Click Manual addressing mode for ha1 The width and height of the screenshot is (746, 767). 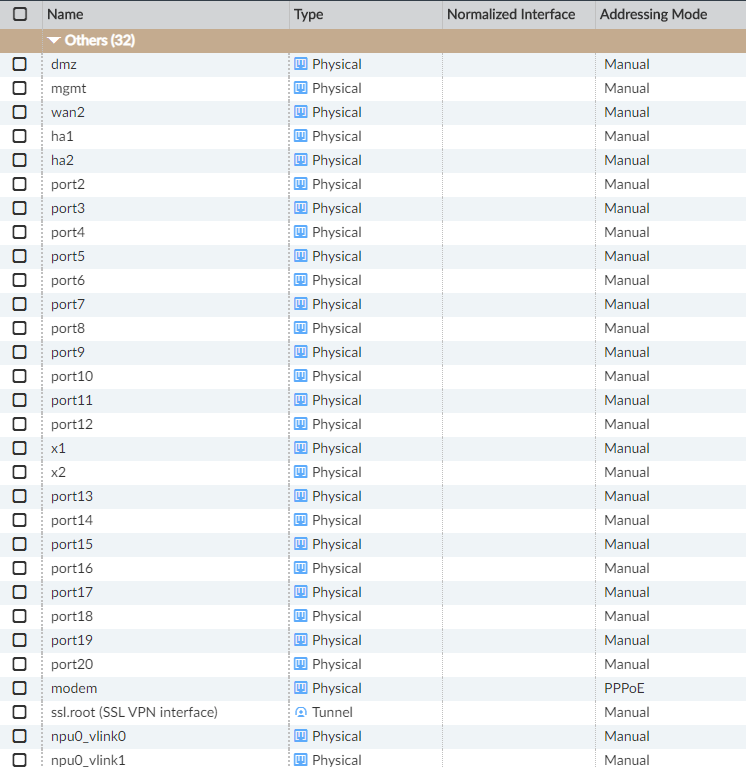coord(627,136)
